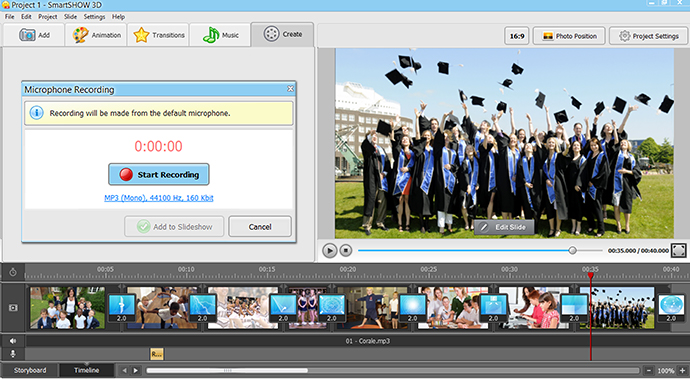Zoom in the timeline with plus button
690x379 pixels.
coord(683,371)
